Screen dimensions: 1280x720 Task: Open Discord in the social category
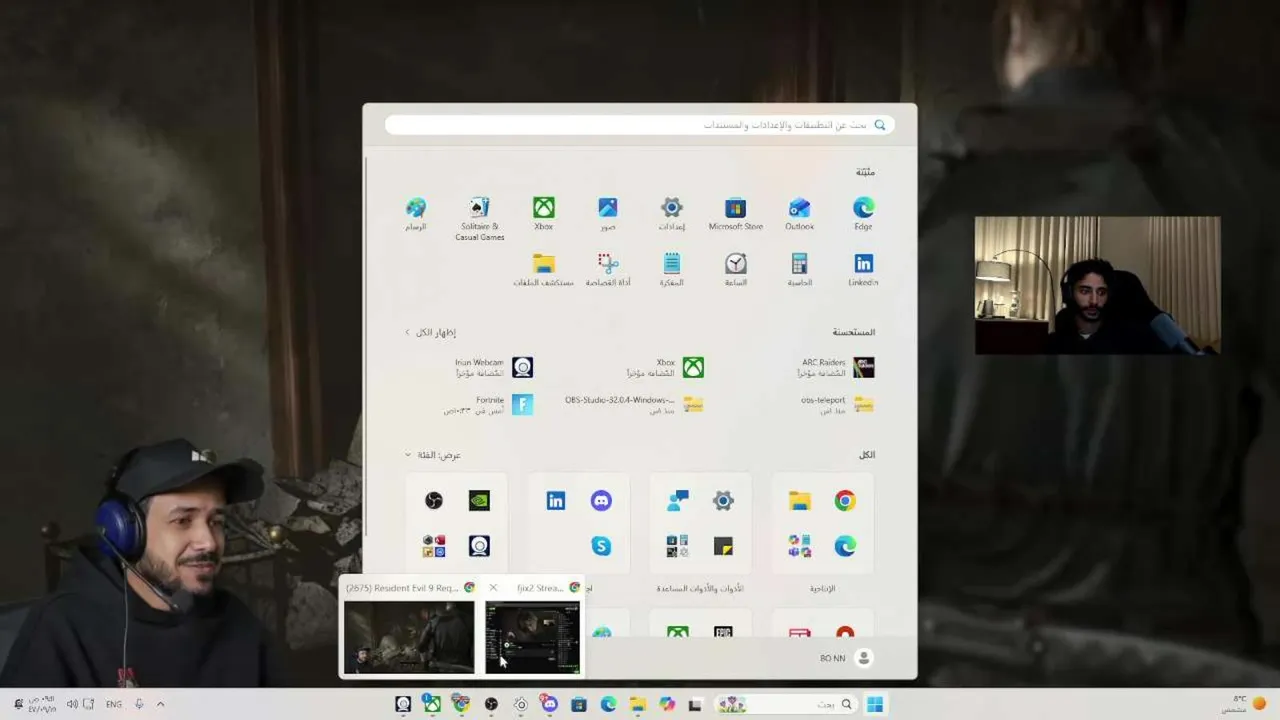(x=601, y=501)
